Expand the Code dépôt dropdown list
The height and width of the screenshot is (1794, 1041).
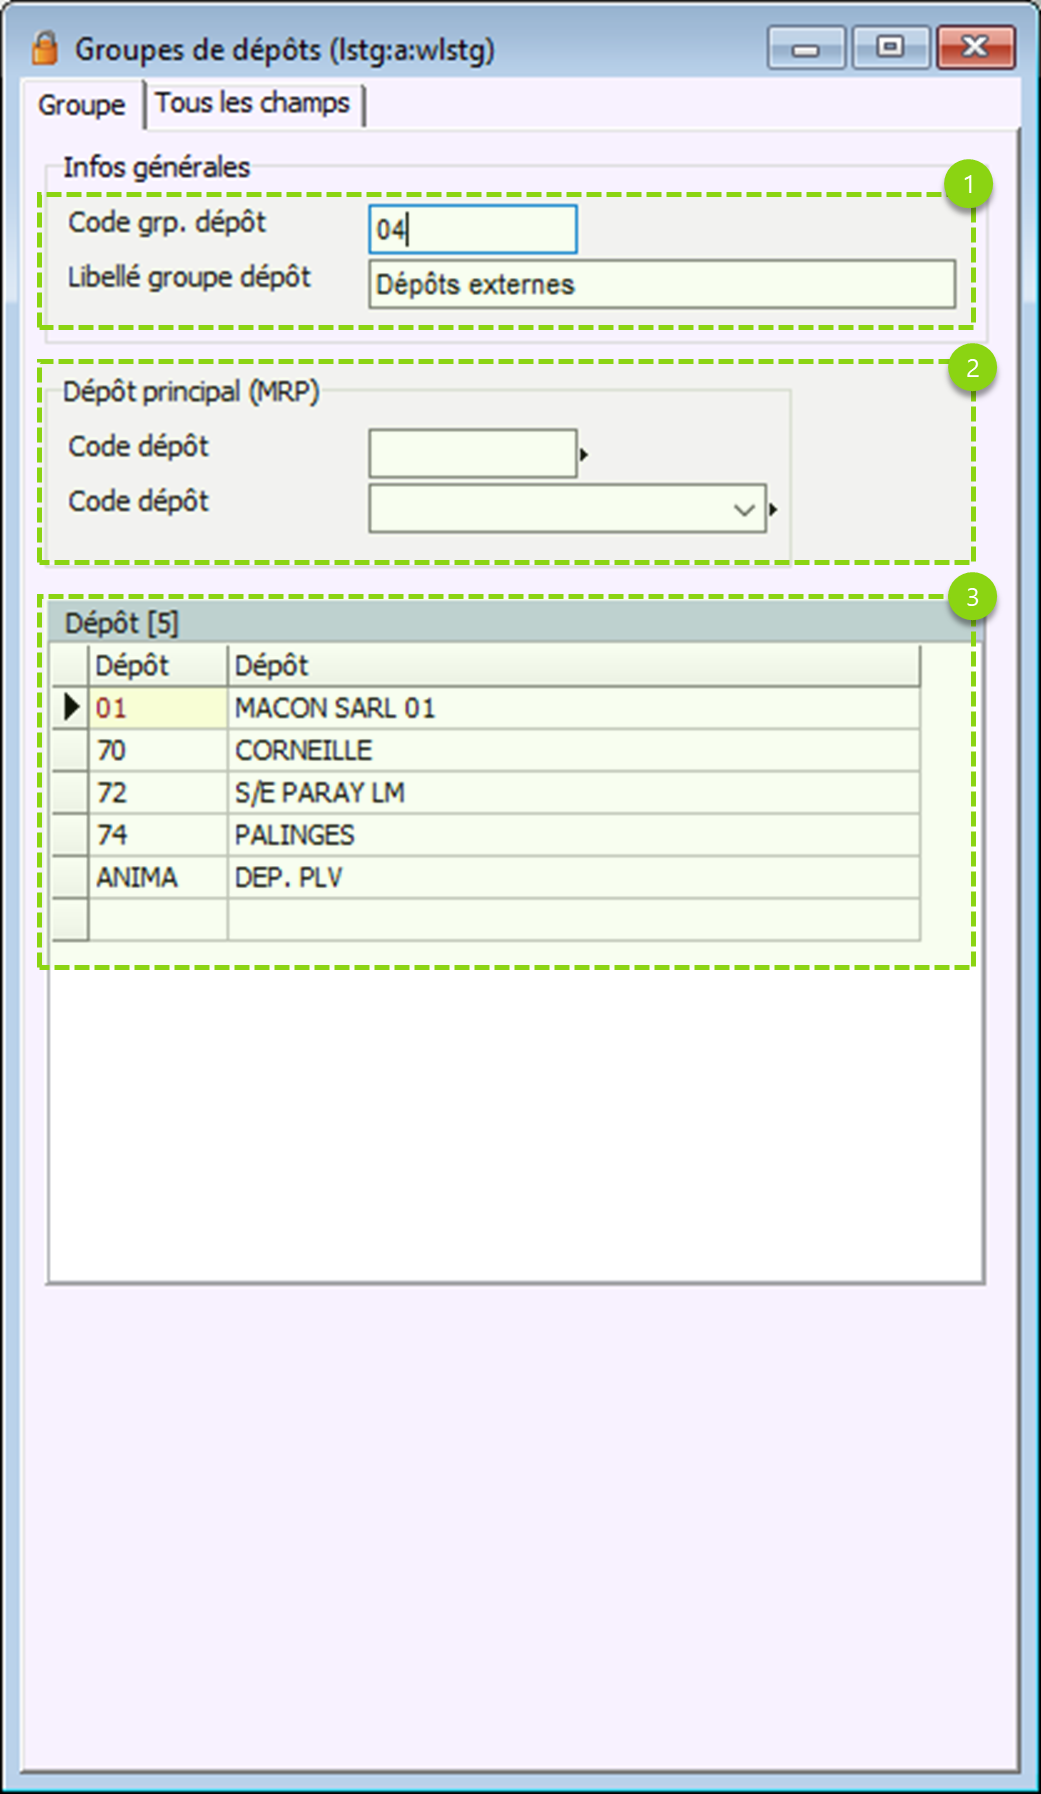pos(743,510)
